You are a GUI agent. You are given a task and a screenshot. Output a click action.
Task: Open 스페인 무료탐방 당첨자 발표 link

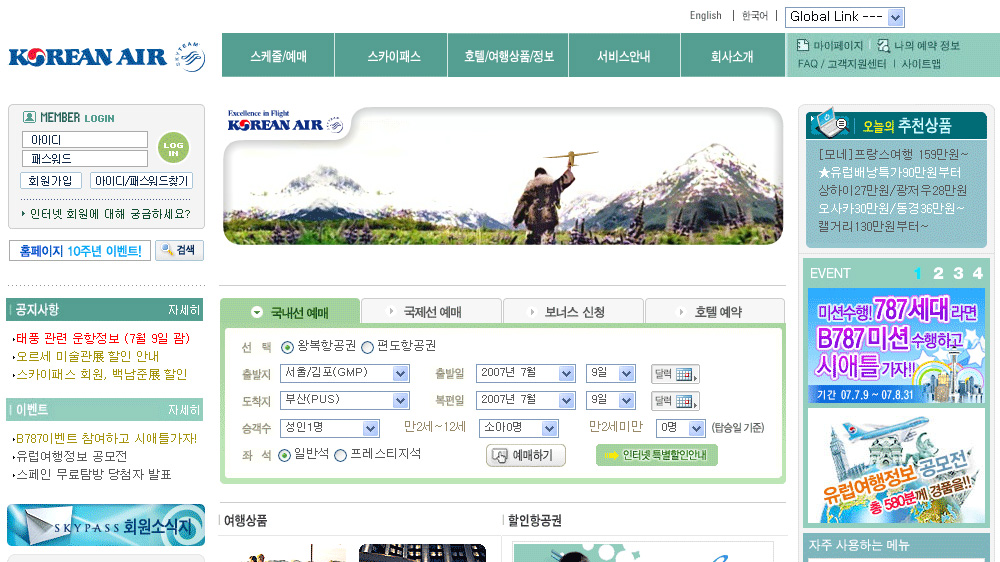point(93,474)
